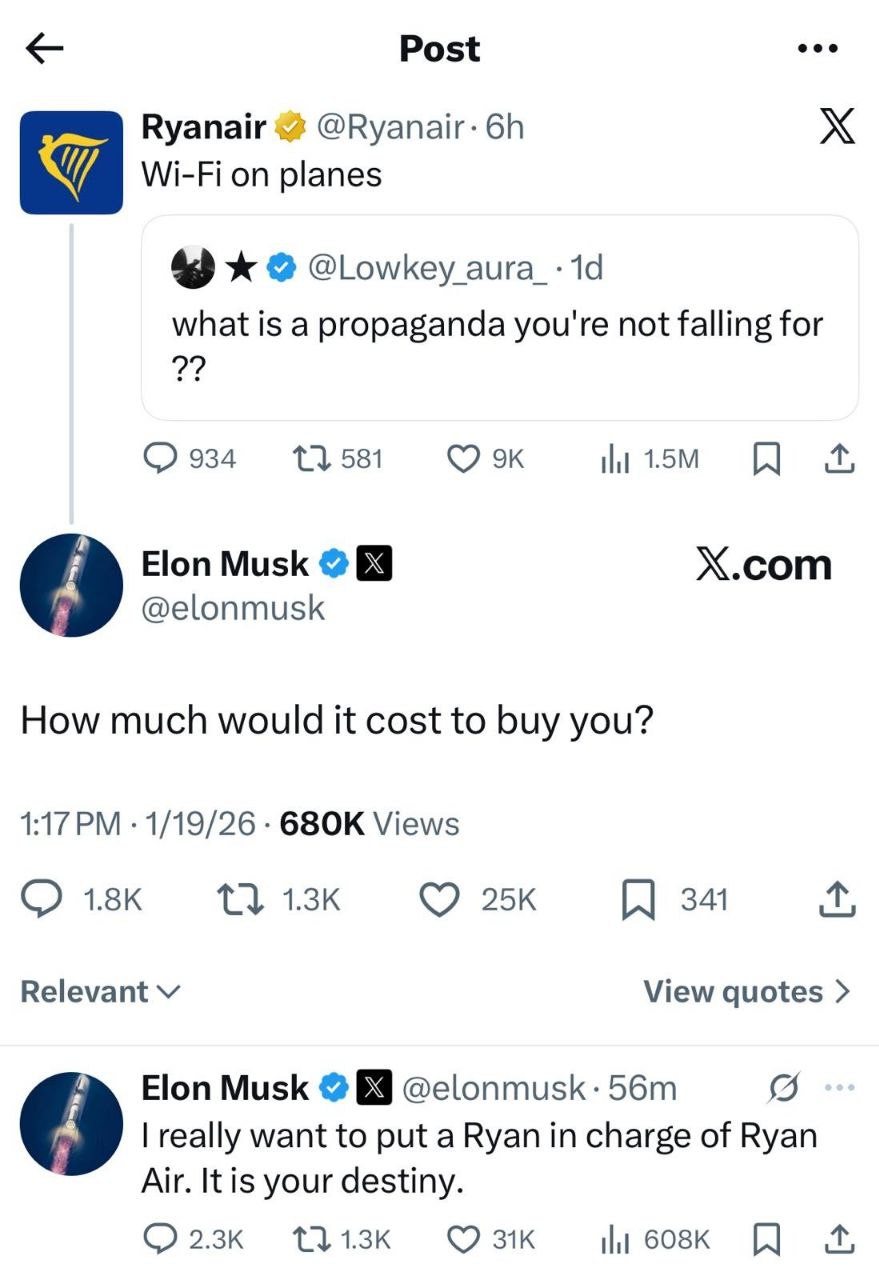The image size is (879, 1280).
Task: Share Ryanair's post via share icon
Action: [x=837, y=458]
